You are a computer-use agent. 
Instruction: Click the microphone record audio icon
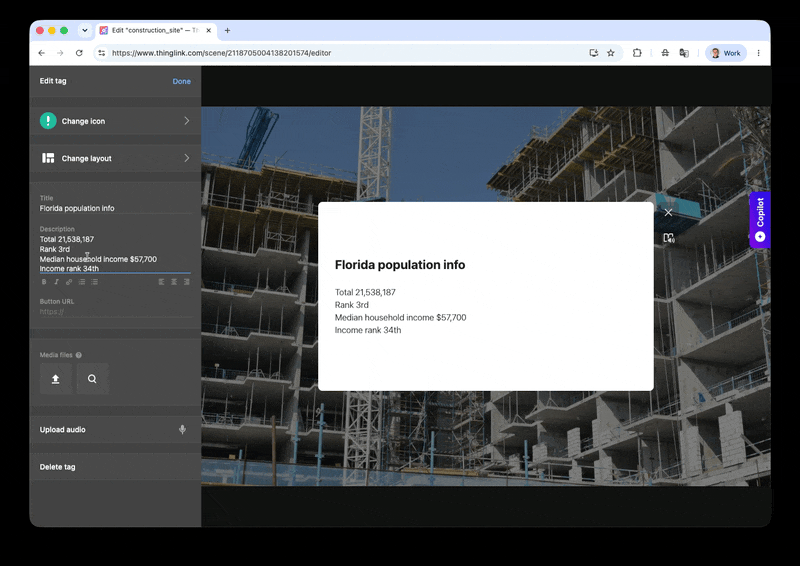point(182,430)
